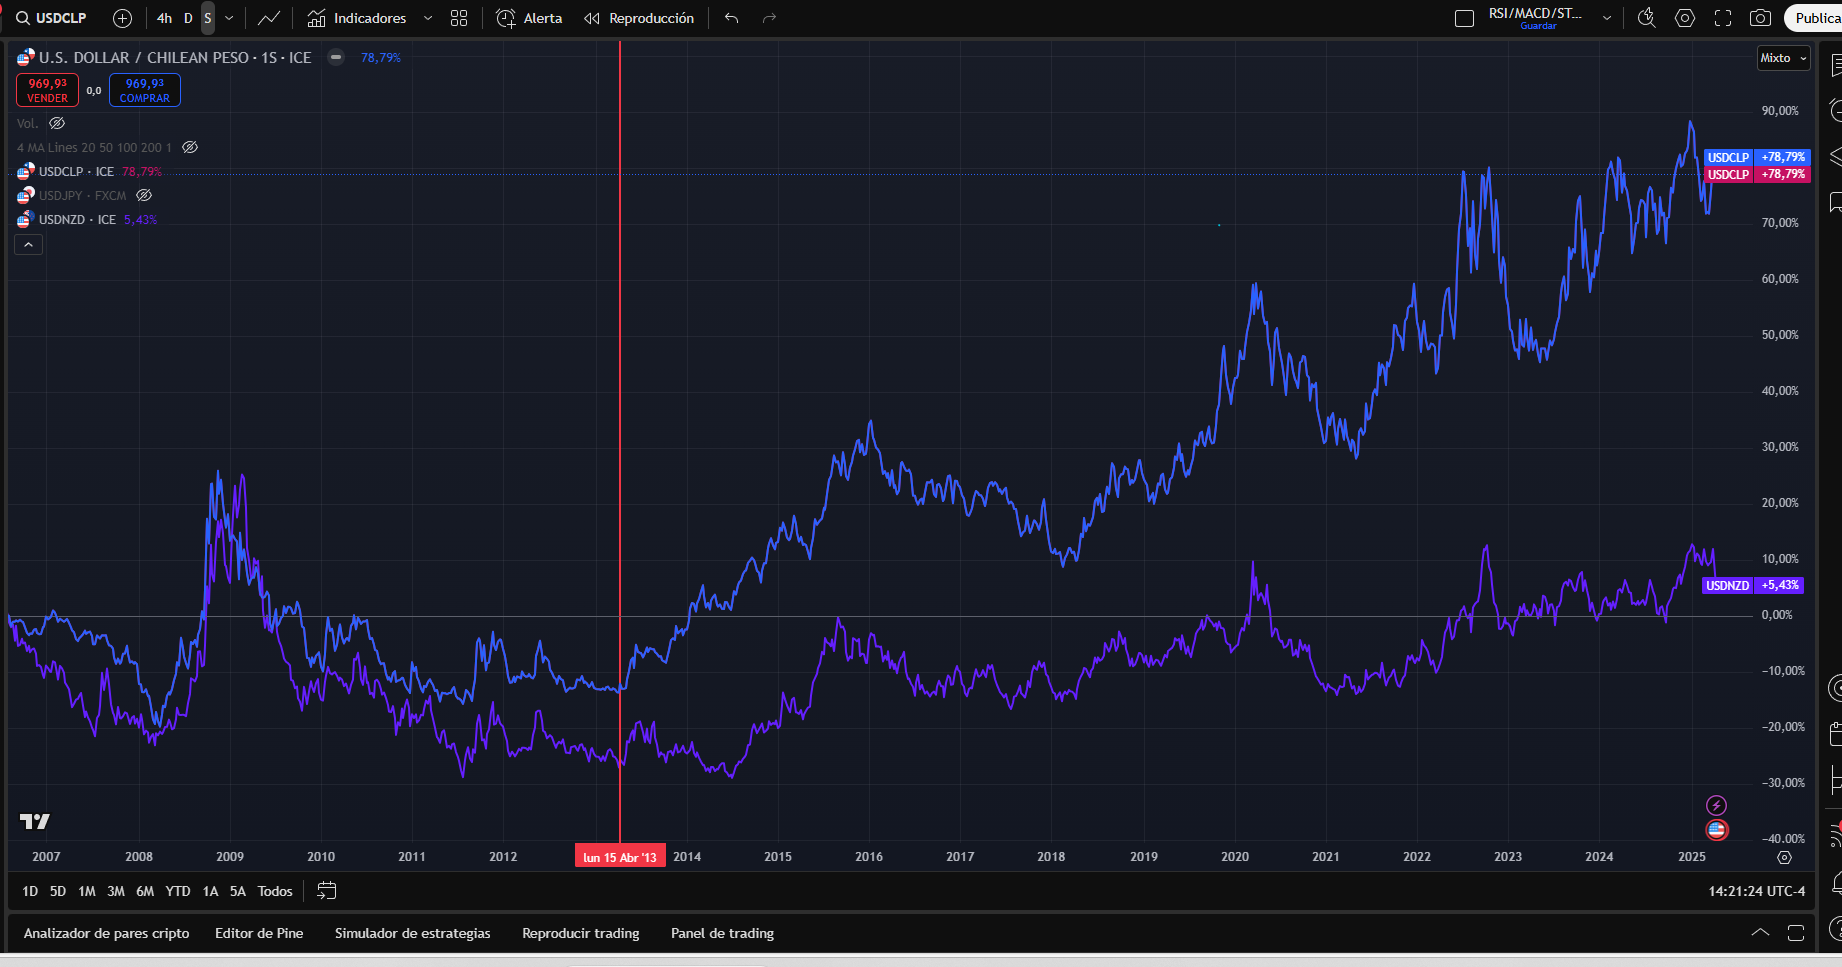Click the blue COMPRAR buy button
The image size is (1842, 967).
pos(145,90)
